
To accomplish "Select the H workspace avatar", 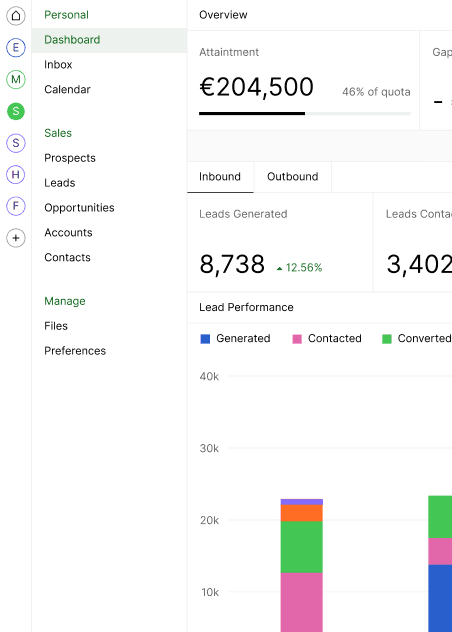I will click(x=16, y=175).
